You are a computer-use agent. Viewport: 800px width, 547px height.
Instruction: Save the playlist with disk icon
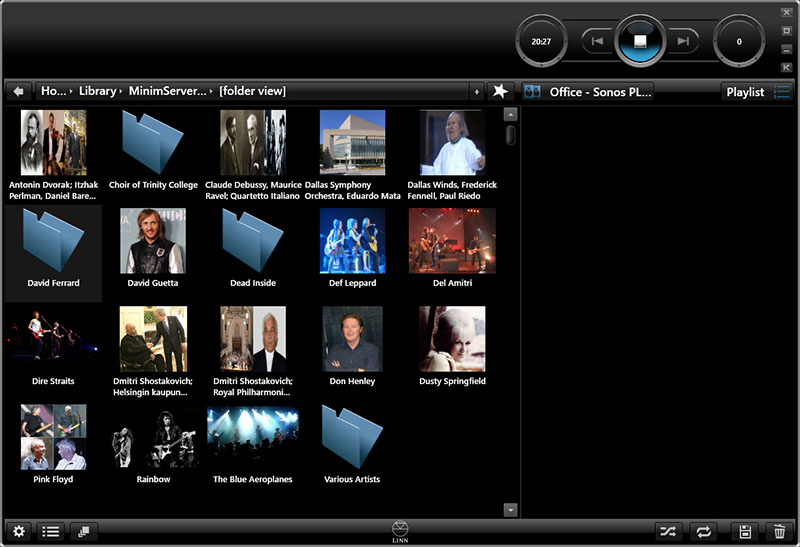[x=745, y=532]
